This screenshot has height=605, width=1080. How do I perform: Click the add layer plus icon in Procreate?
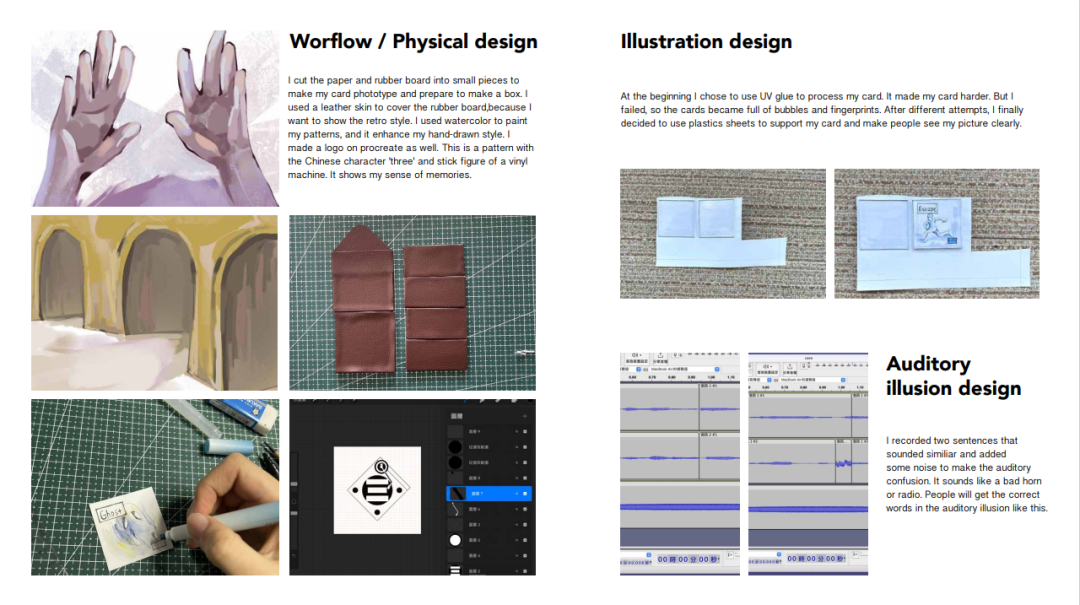pos(523,415)
